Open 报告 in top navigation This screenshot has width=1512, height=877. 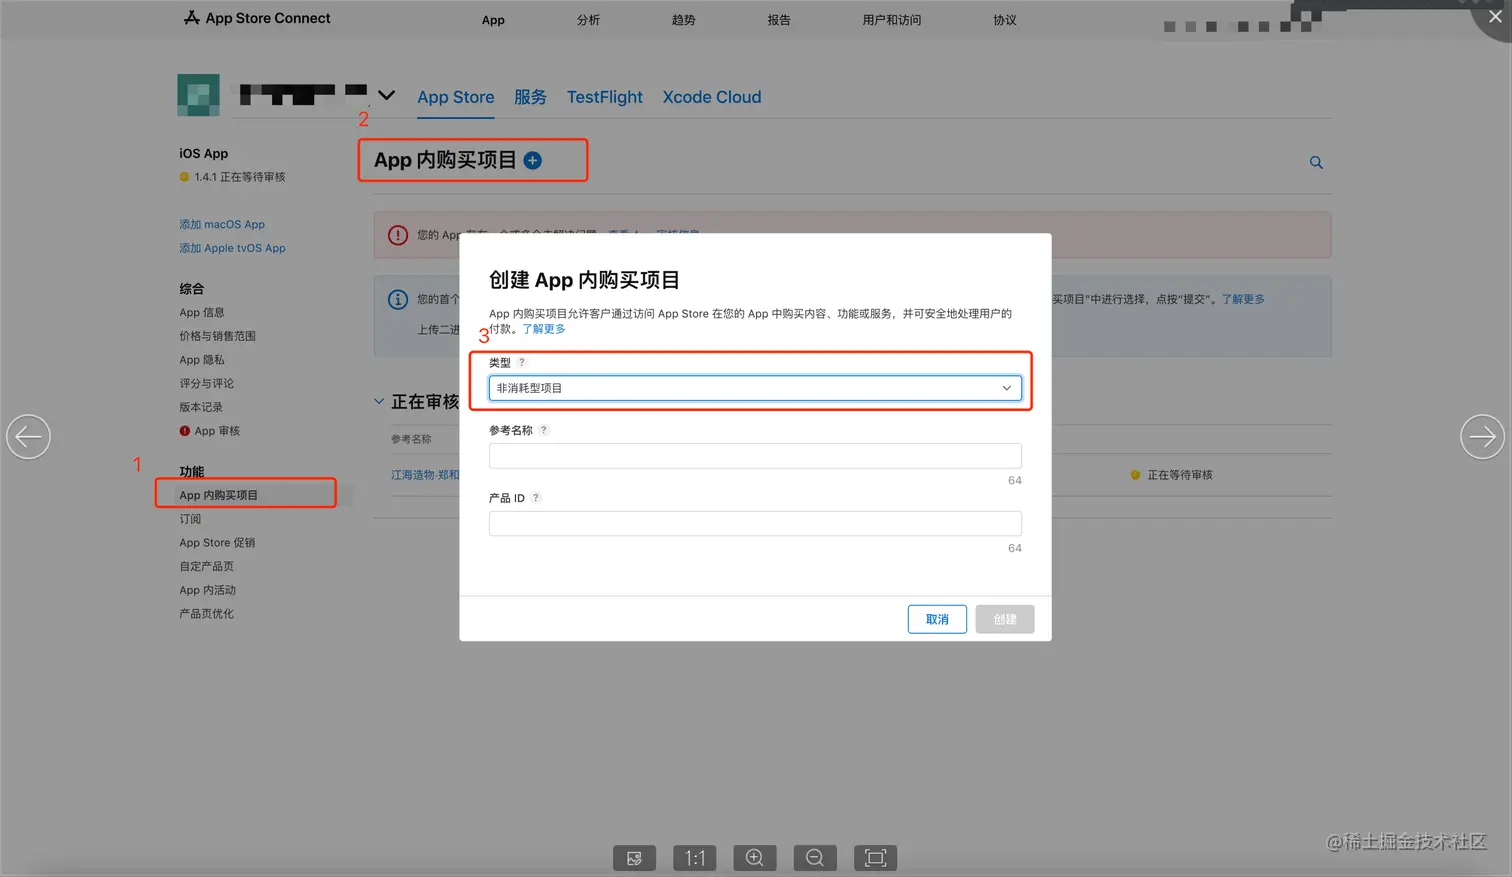[x=779, y=20]
